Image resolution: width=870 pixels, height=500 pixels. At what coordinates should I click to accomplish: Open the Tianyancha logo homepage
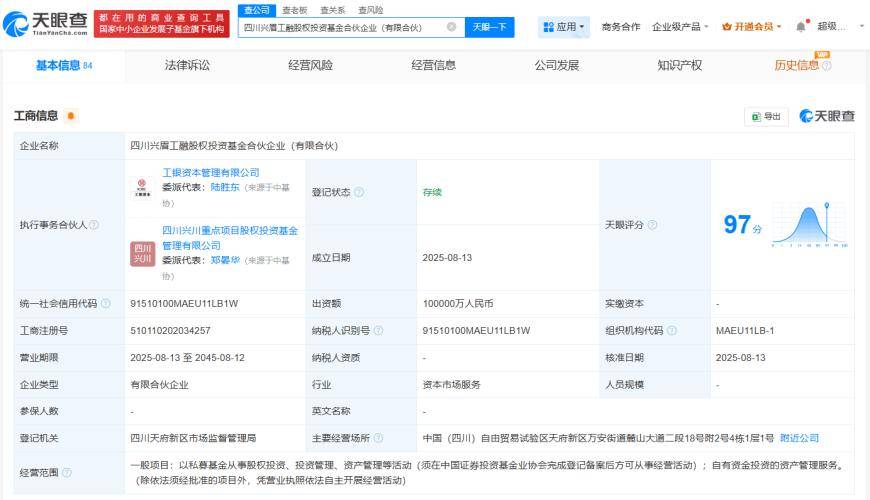pyautogui.click(x=45, y=23)
